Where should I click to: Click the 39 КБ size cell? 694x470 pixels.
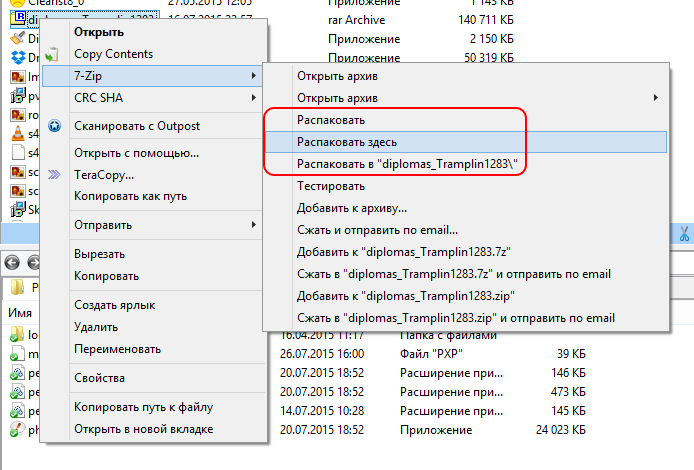point(571,354)
